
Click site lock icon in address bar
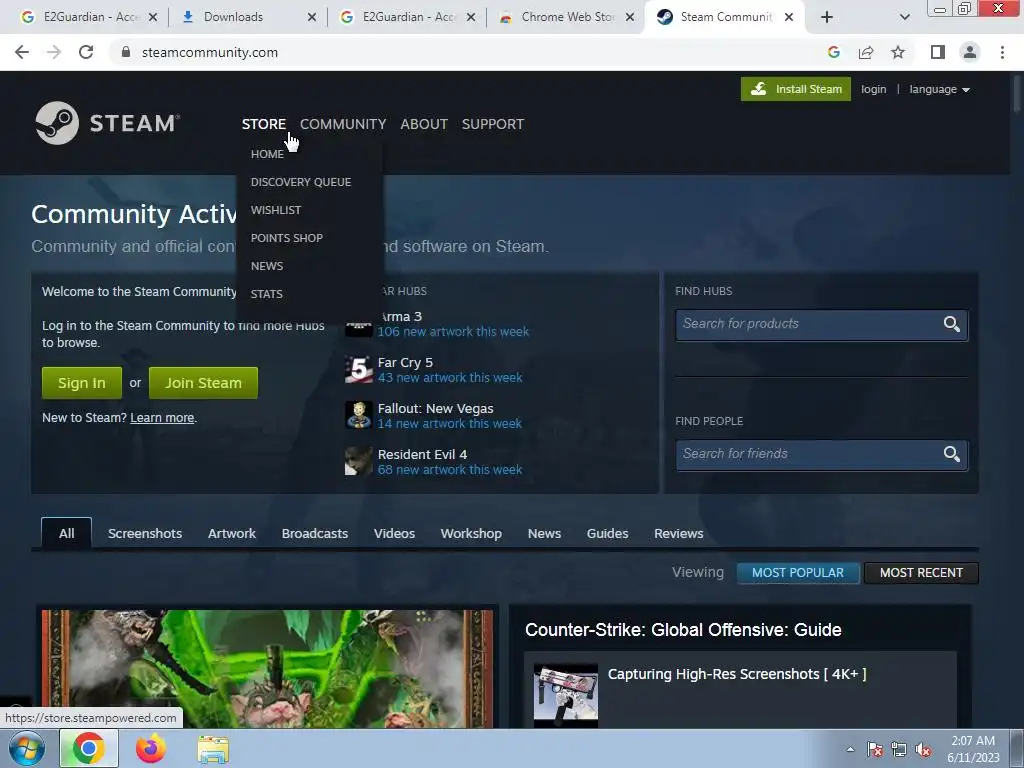(126, 52)
